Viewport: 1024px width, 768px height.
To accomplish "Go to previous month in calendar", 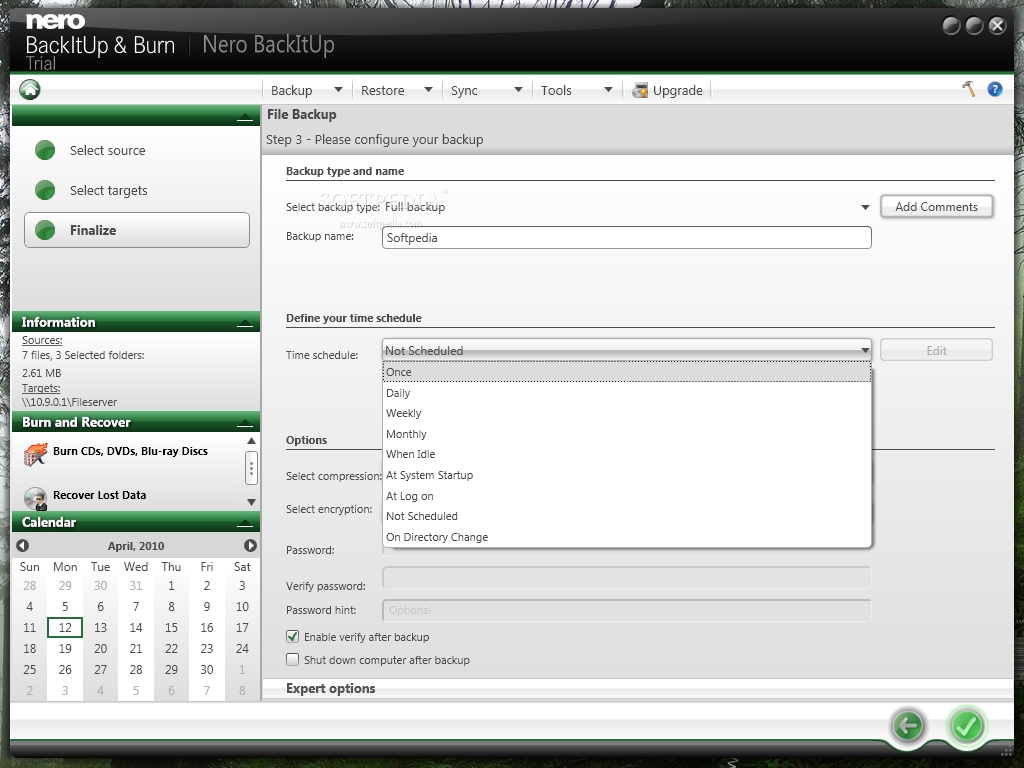I will tap(22, 545).
